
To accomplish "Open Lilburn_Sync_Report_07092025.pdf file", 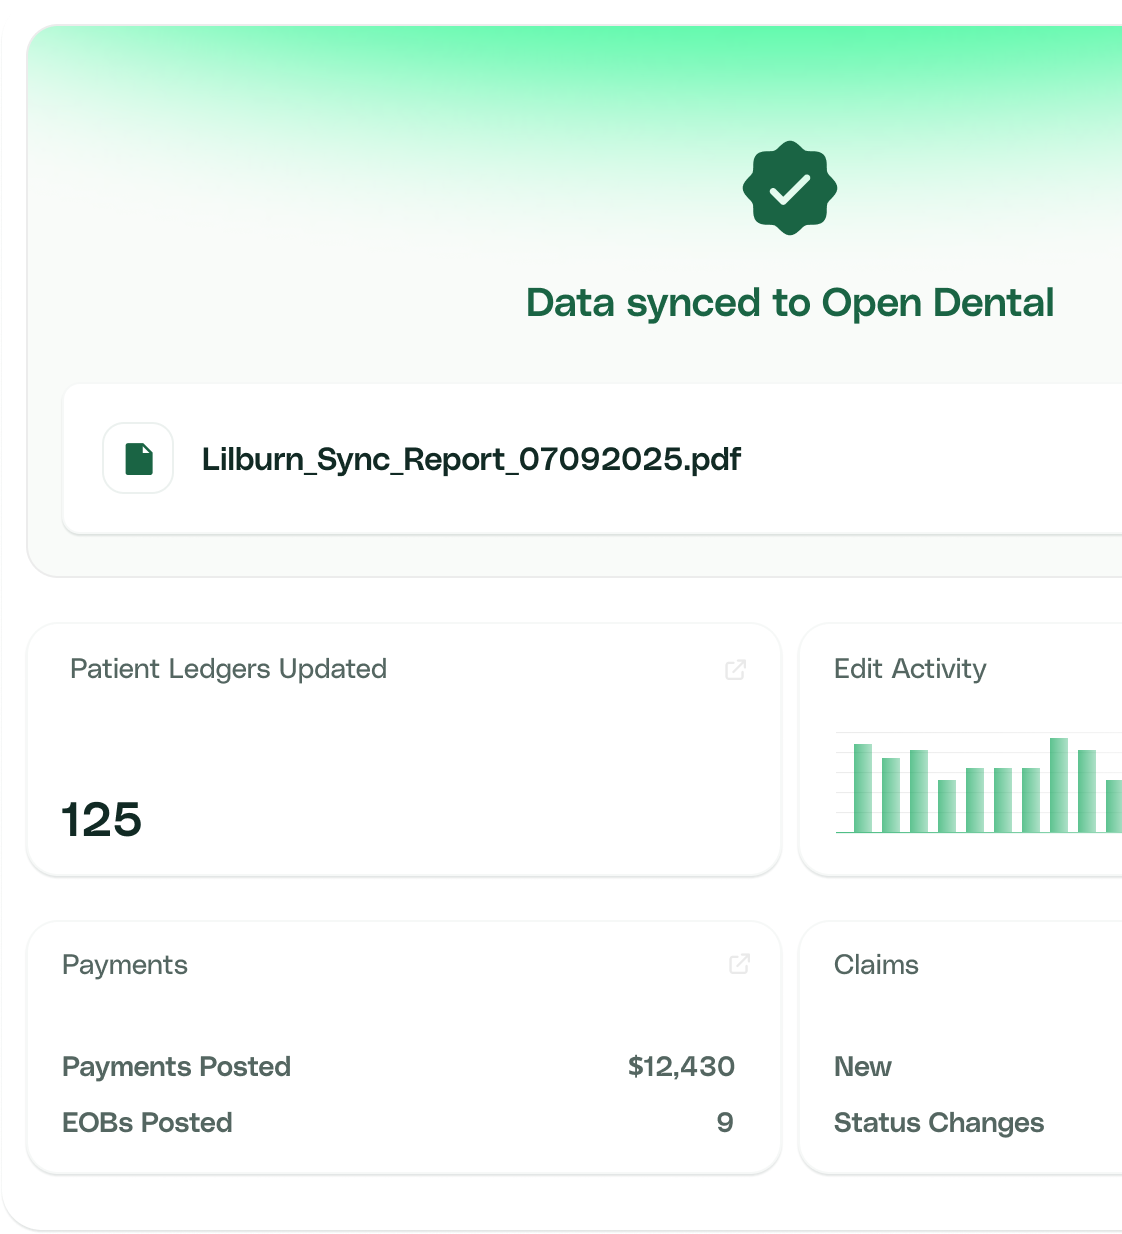I will click(x=471, y=459).
